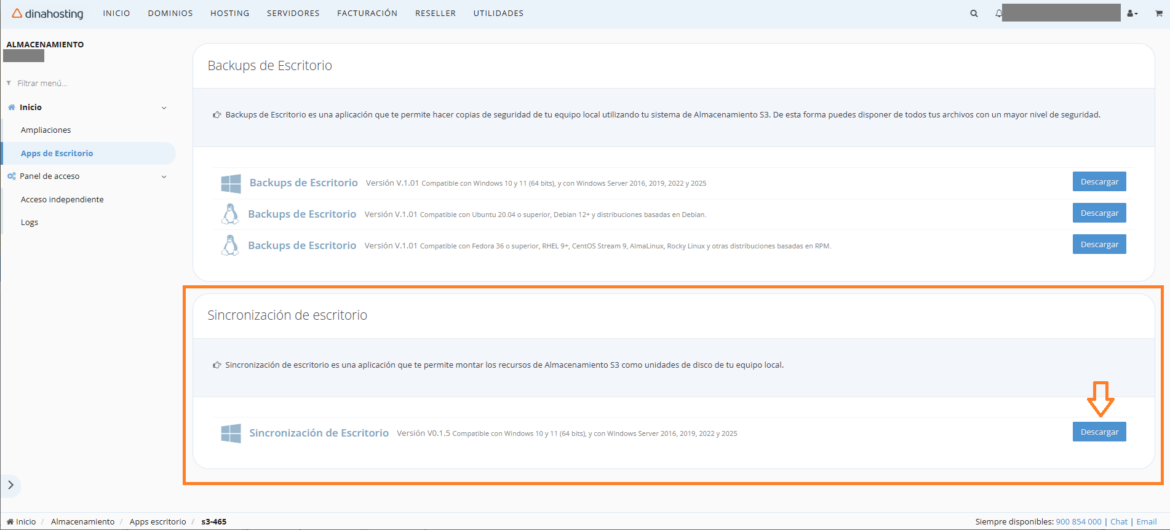Click the dinahosting logo
This screenshot has height=530, width=1170.
point(48,13)
